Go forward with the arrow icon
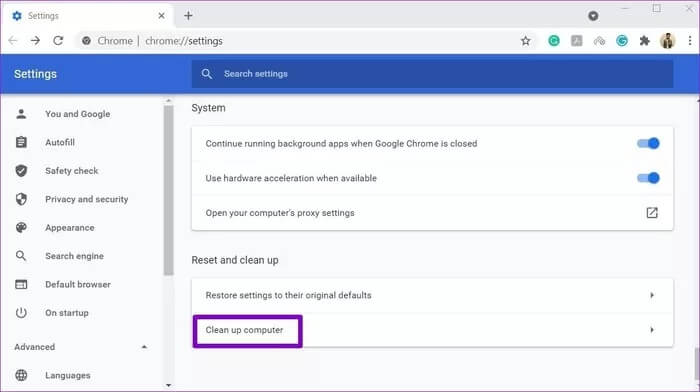Screen dimensions: 700x392 [x=35, y=41]
